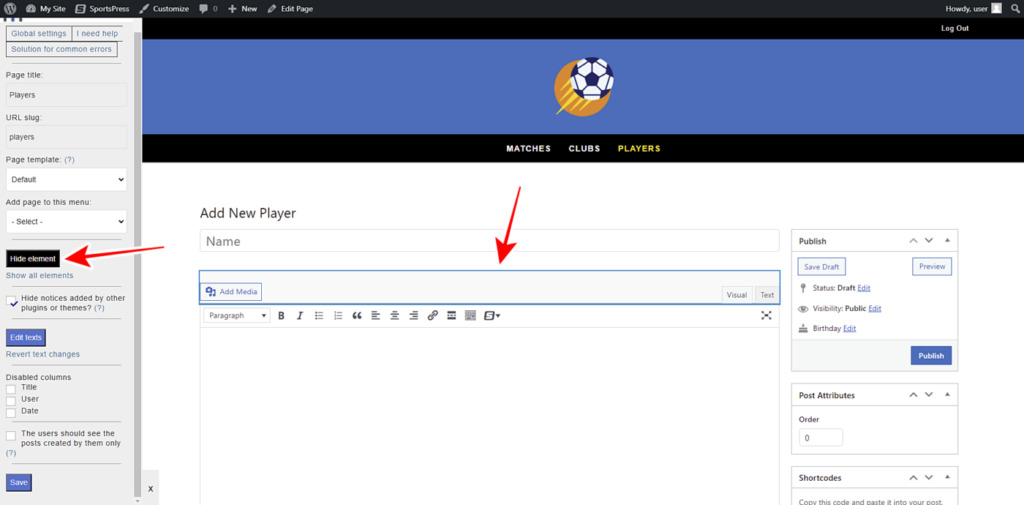Close sidebar panel with x button

150,488
